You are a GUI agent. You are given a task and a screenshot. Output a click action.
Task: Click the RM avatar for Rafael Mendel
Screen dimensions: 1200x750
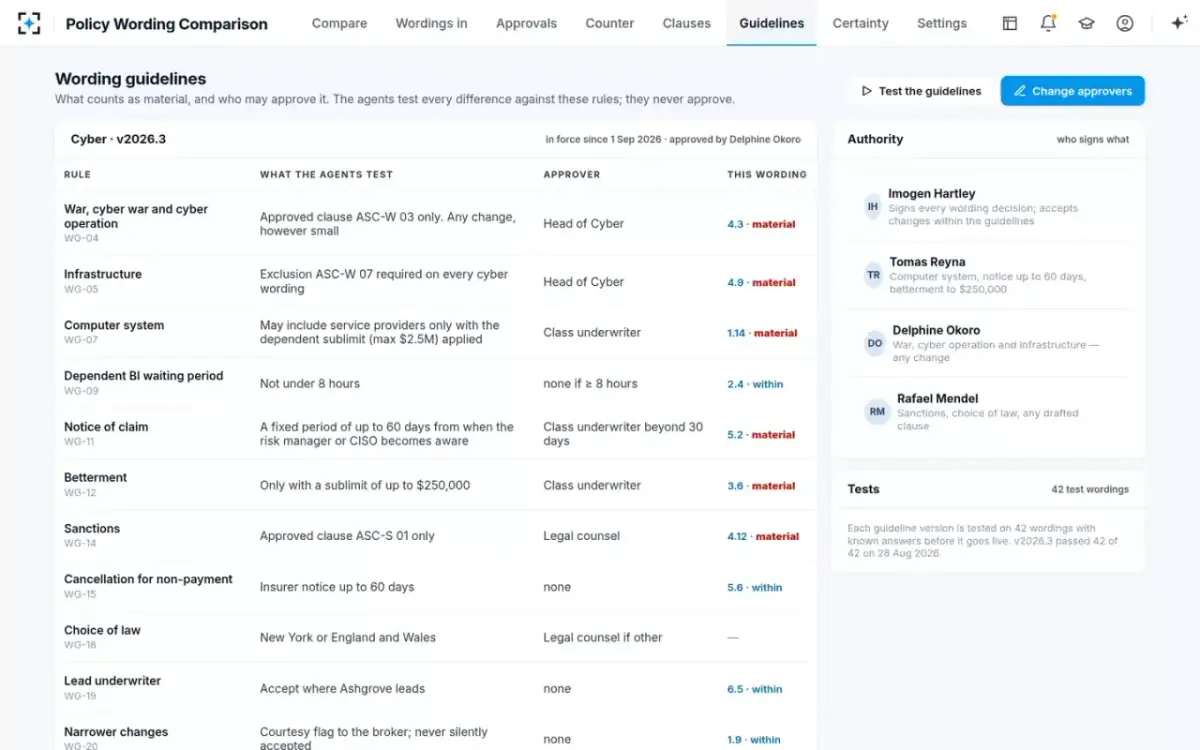pyautogui.click(x=877, y=411)
